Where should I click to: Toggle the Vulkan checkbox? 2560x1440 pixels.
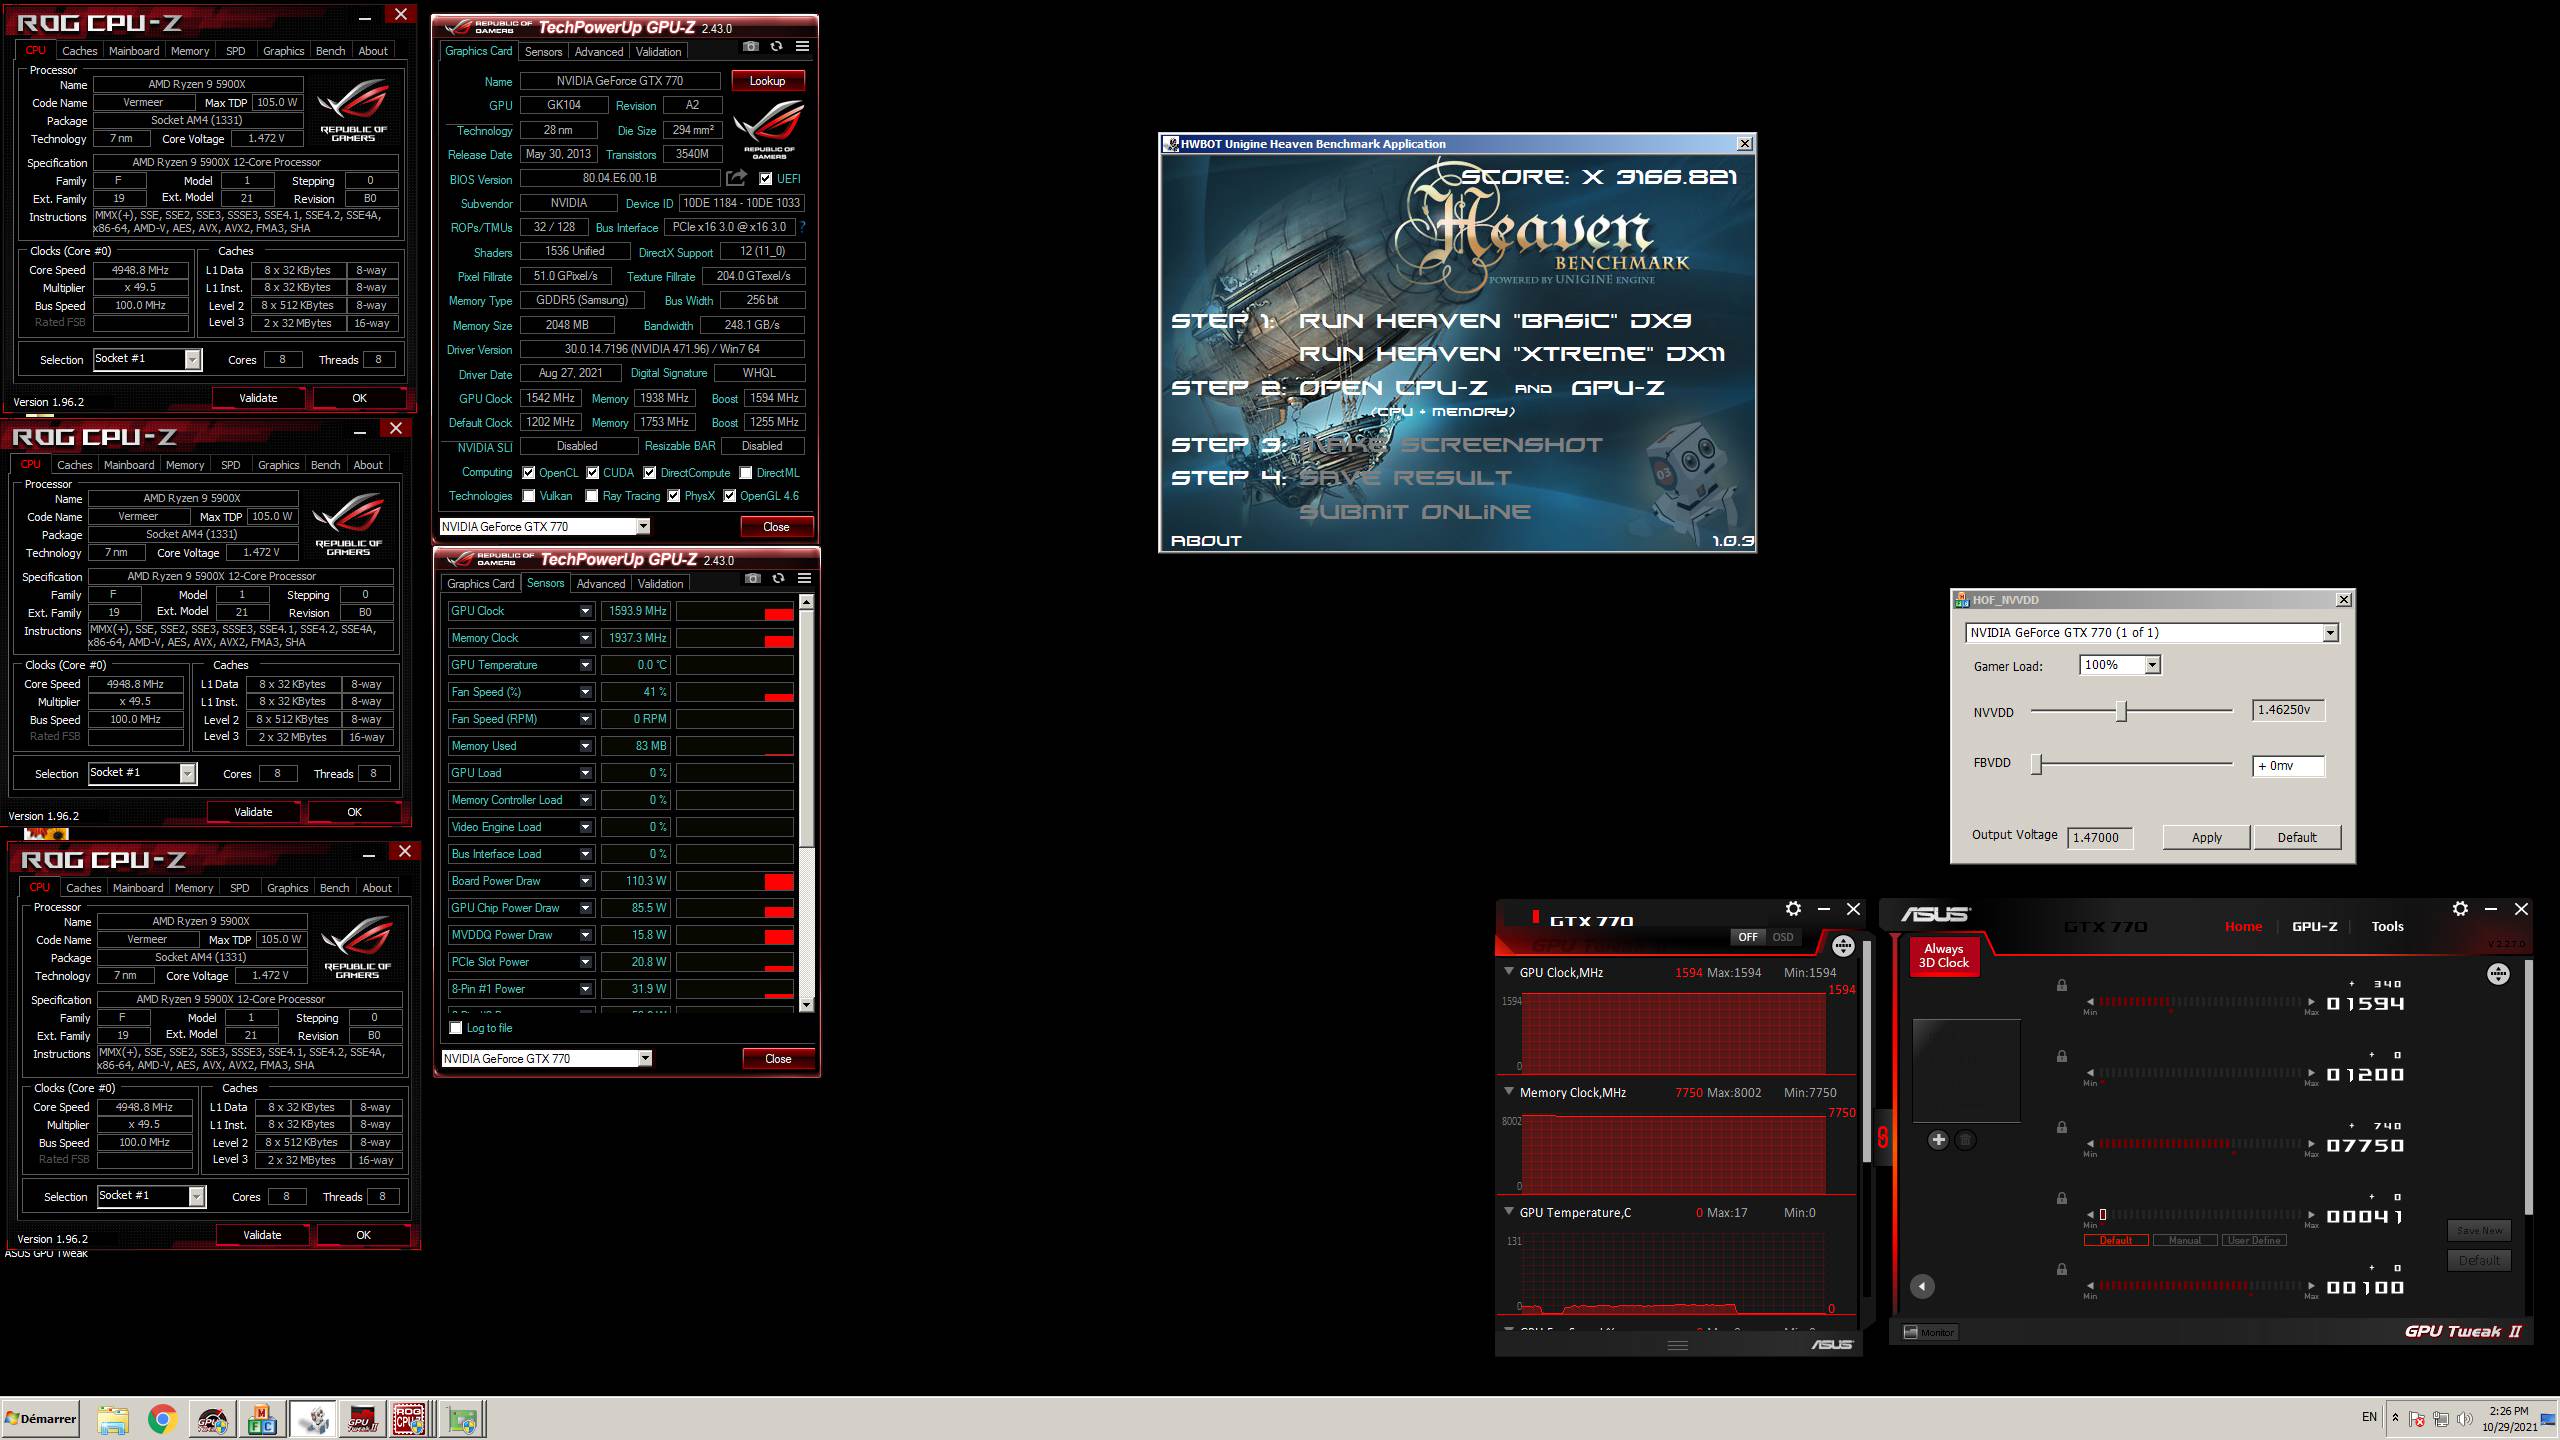pos(529,496)
